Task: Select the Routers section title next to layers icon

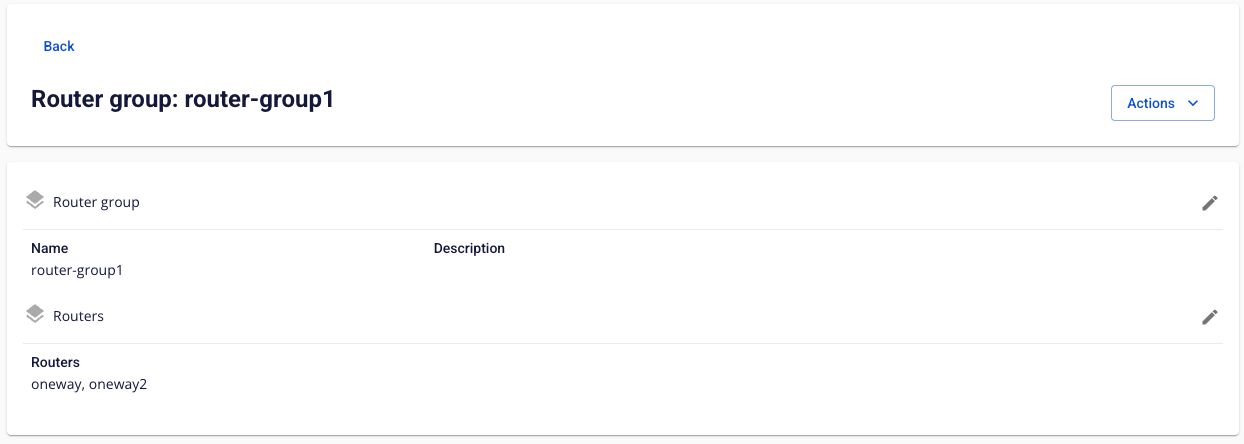Action: 78,316
